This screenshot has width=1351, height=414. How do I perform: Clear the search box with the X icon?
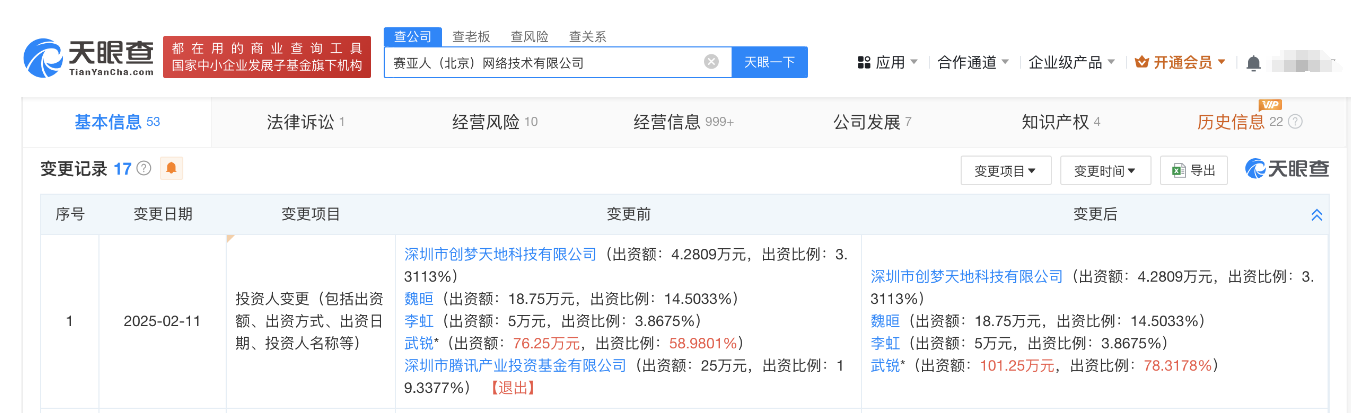[711, 62]
